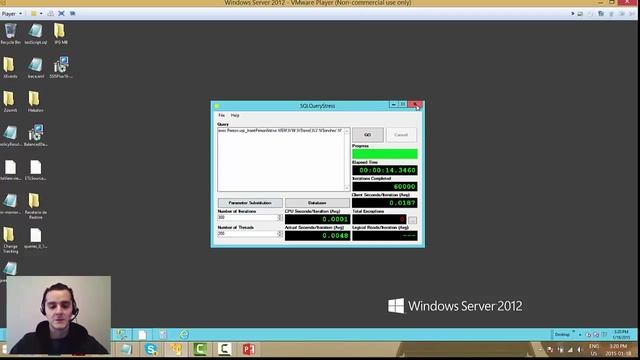Click the Logical Reads value display
This screenshot has height=360, width=640.
pyautogui.click(x=385, y=236)
